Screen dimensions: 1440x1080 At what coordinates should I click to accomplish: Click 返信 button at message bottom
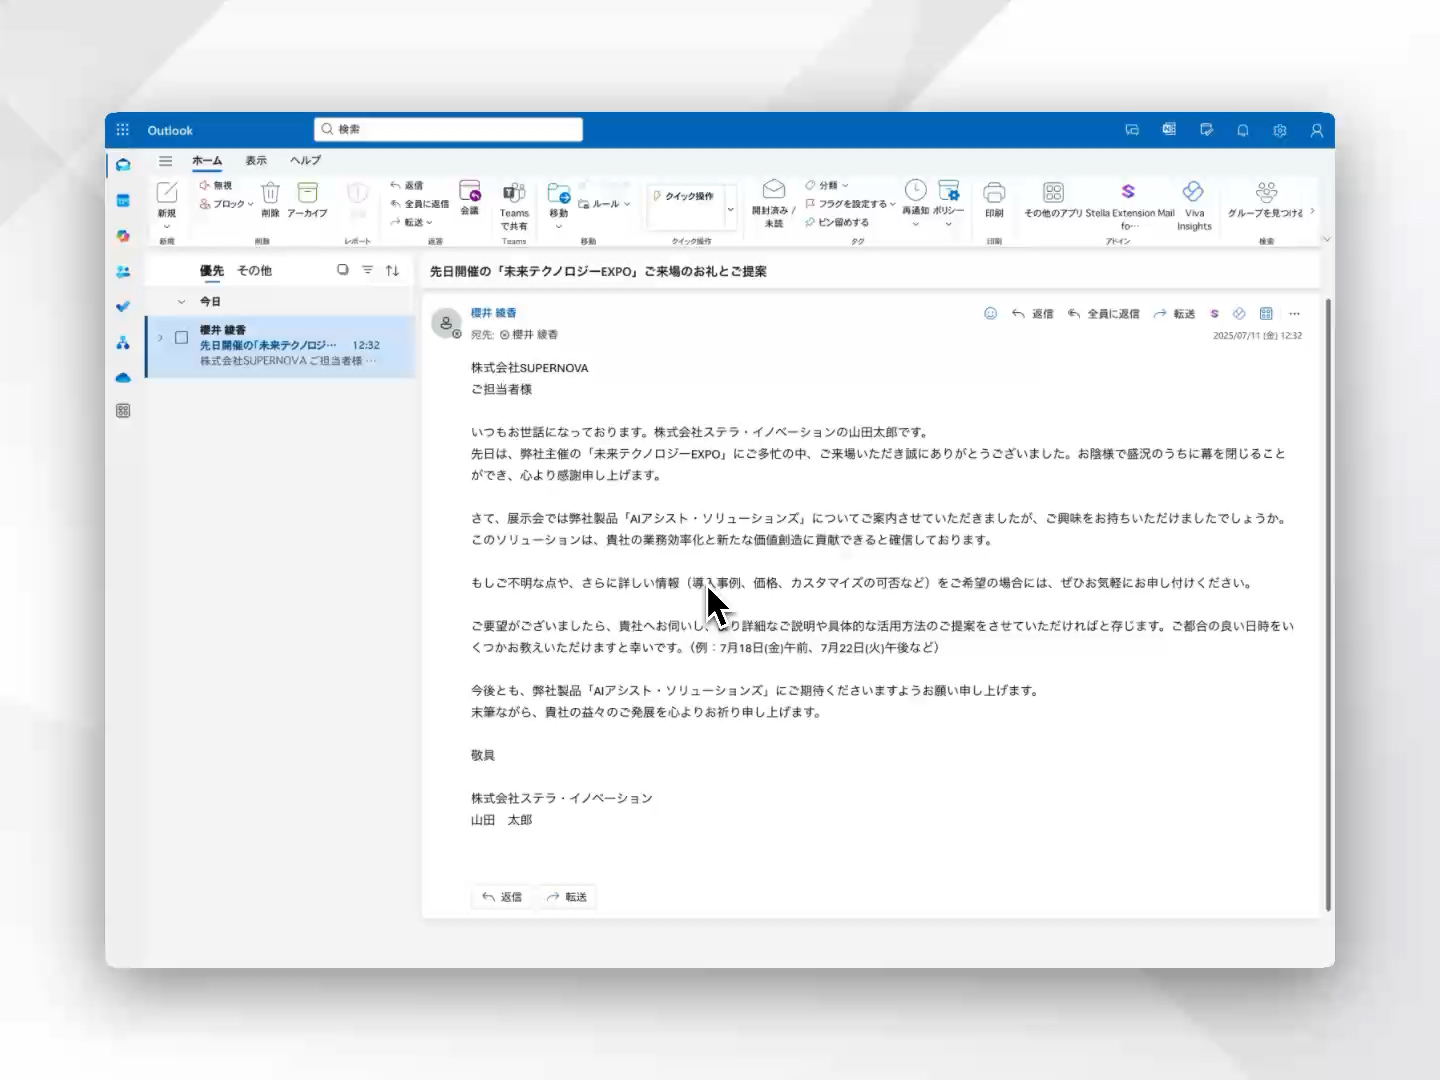[503, 897]
